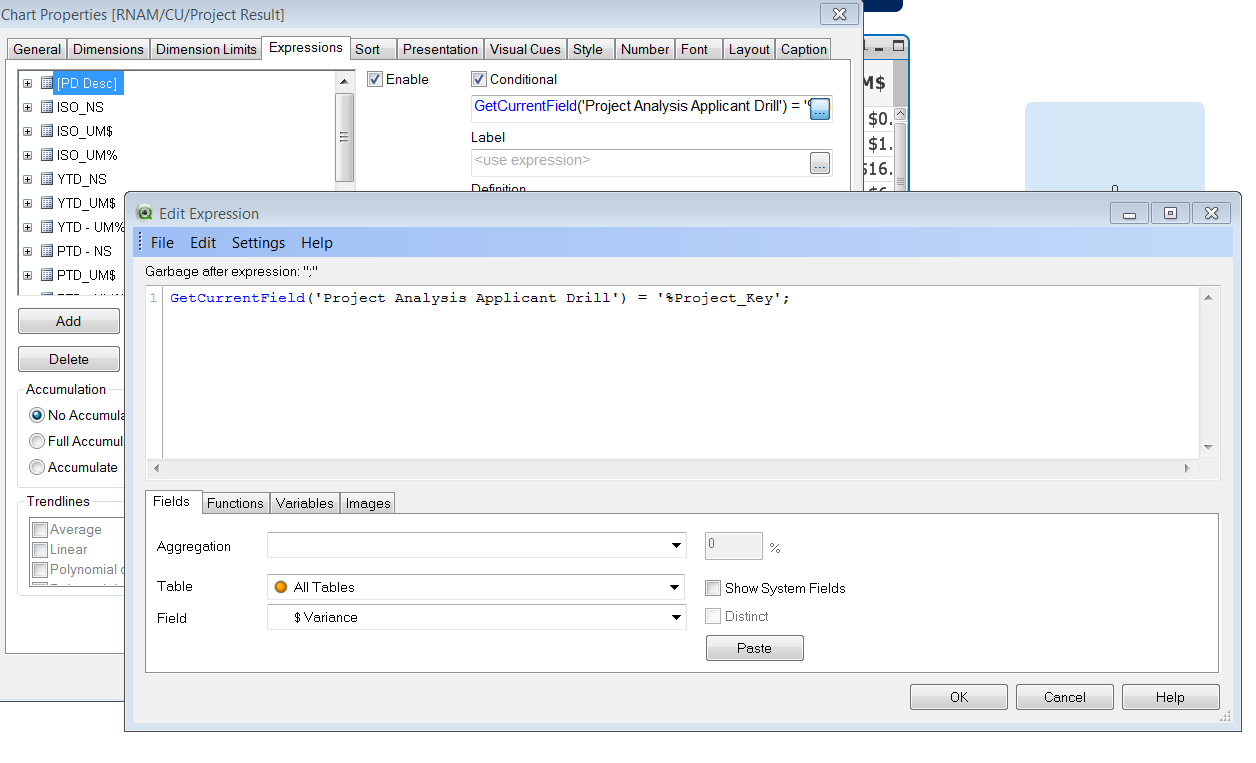The height and width of the screenshot is (763, 1256).
Task: Select the No Accumulation radio button
Action: click(x=37, y=415)
